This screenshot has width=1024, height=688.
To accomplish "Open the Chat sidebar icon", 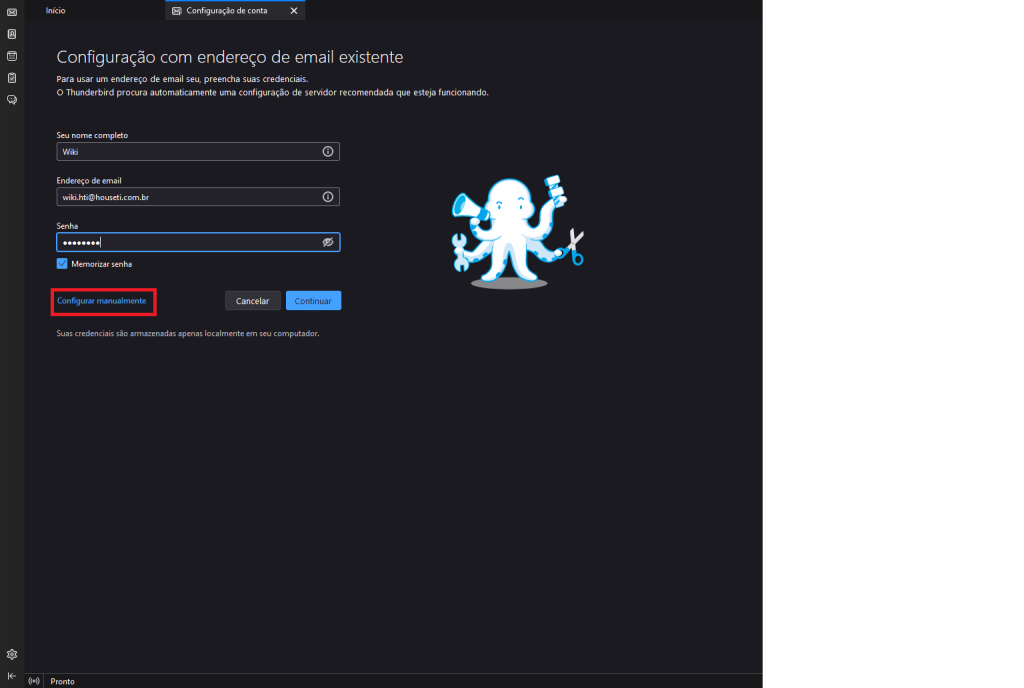I will 12,100.
